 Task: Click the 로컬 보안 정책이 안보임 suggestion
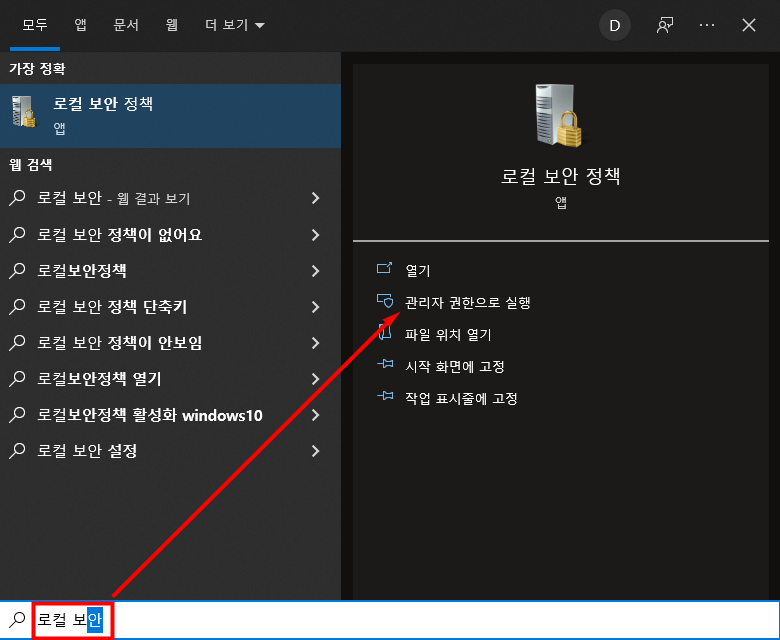[170, 343]
